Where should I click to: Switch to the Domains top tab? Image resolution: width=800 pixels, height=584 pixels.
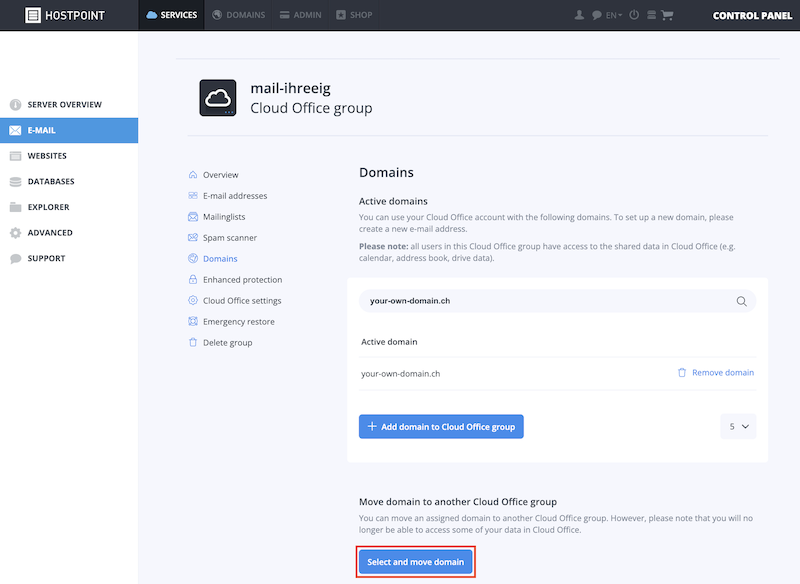[x=238, y=15]
